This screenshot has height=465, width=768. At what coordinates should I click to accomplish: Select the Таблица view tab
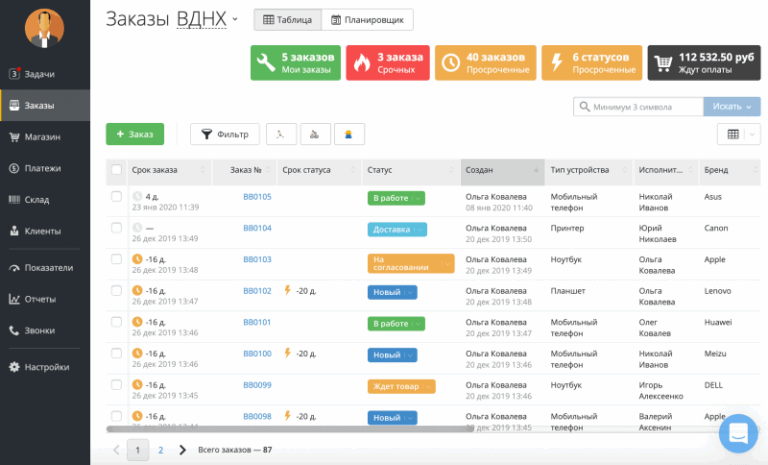click(288, 20)
